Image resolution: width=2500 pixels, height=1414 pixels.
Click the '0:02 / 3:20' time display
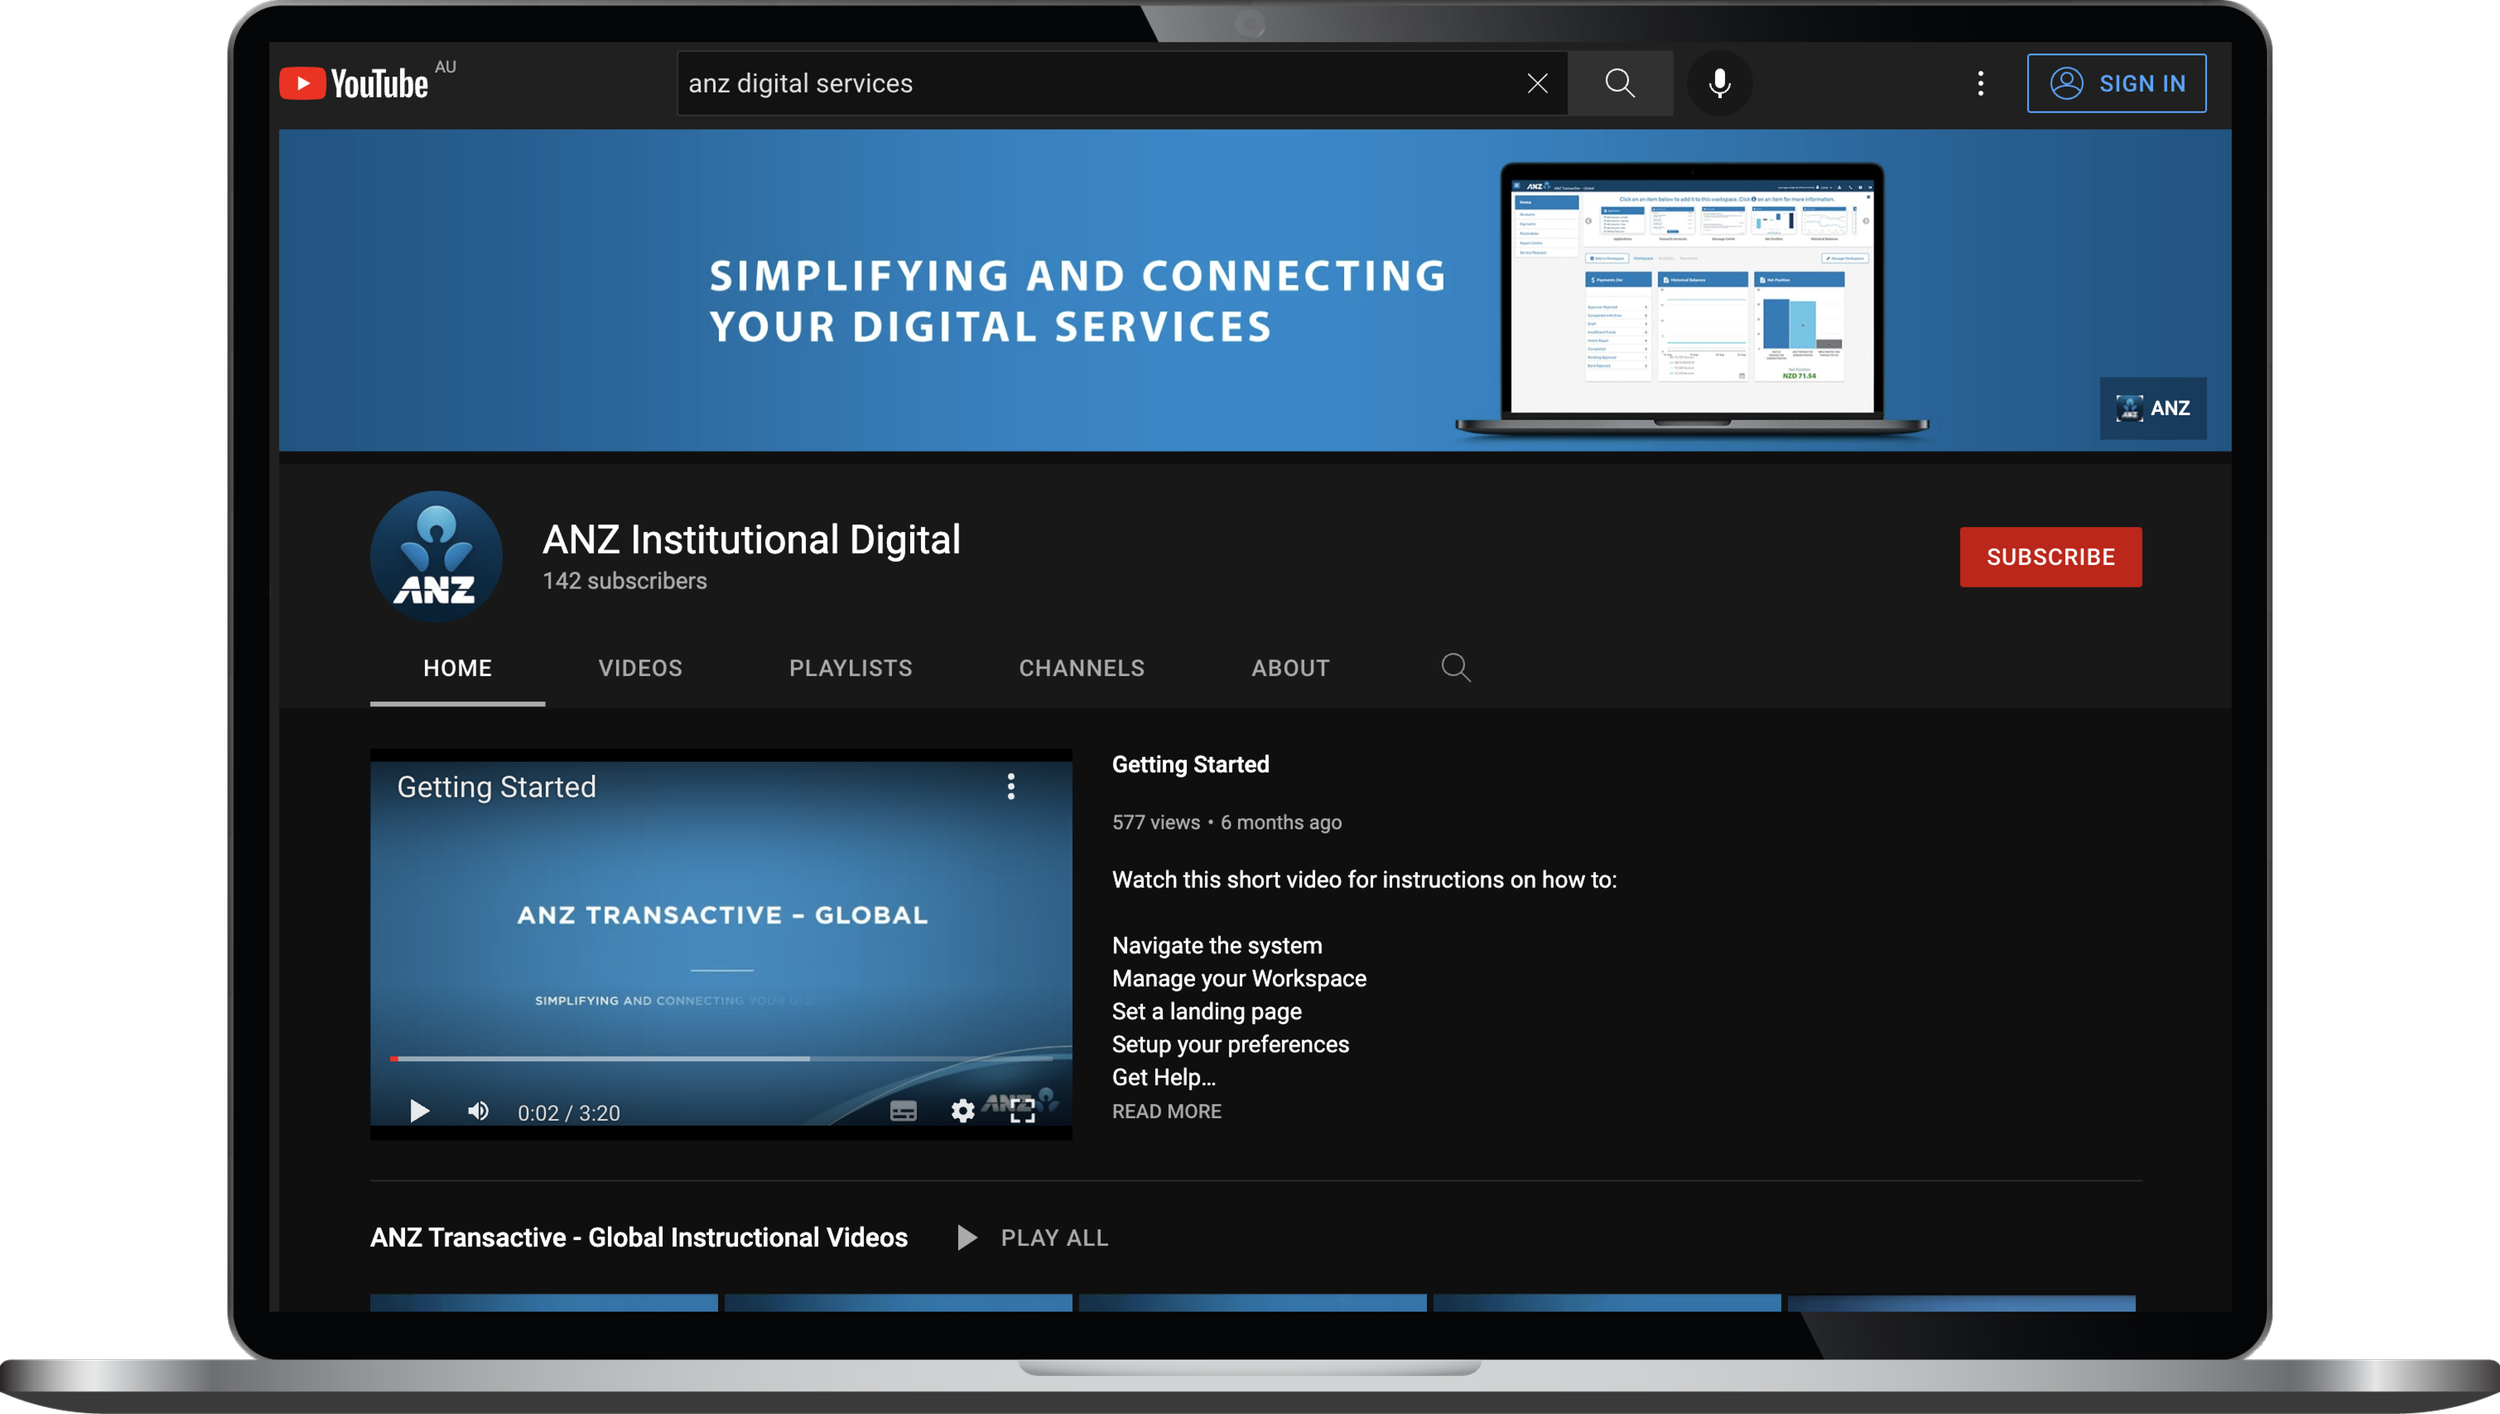(568, 1113)
